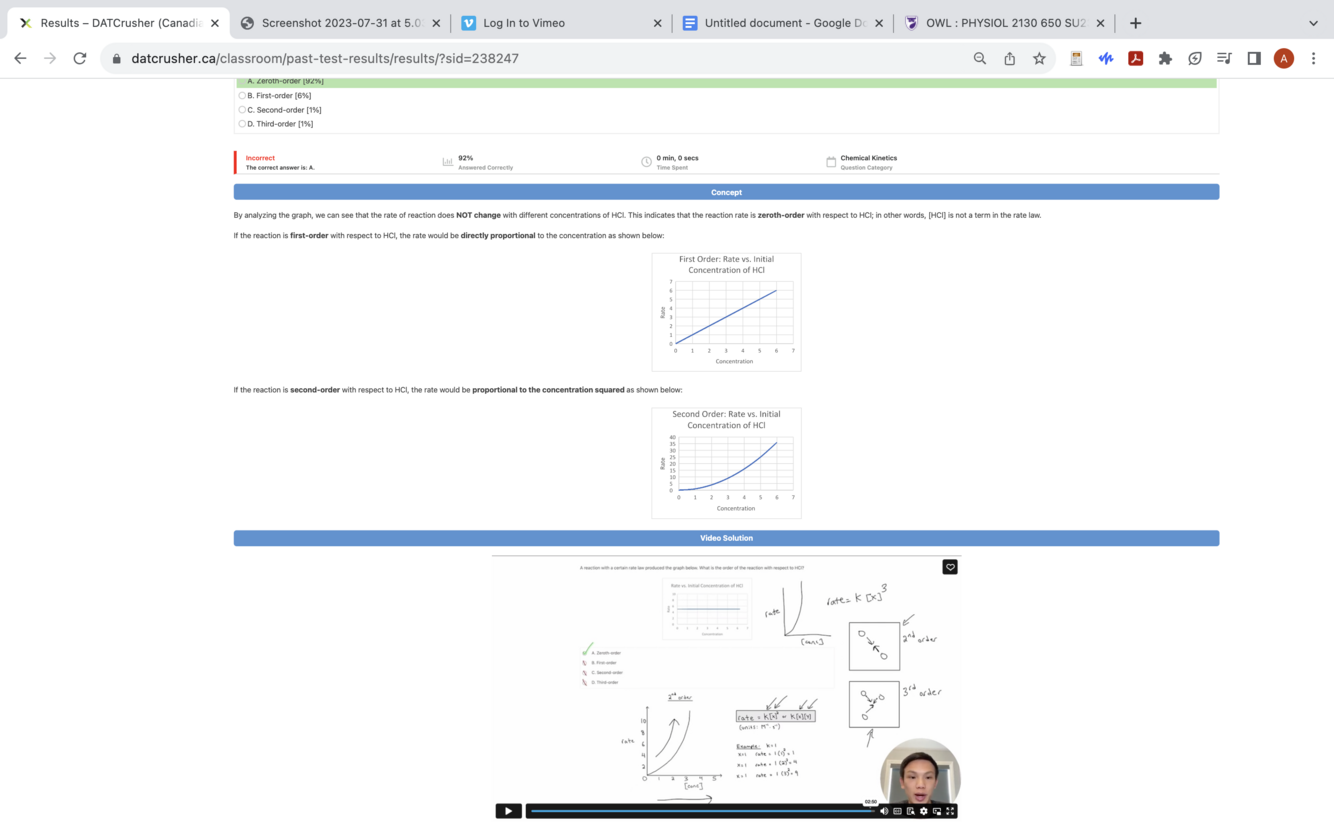
Task: Click the video progress bar
Action: tap(702, 811)
